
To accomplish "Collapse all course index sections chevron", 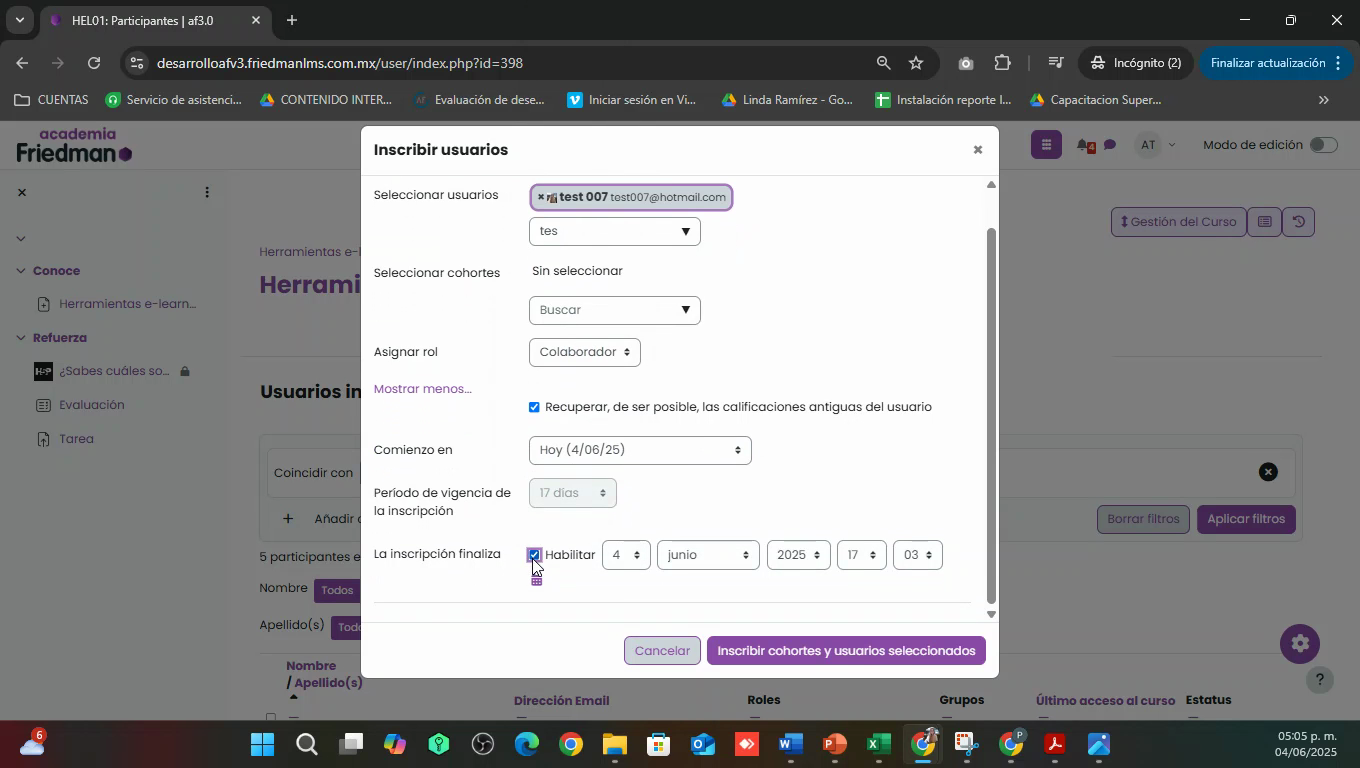I will (x=20, y=238).
